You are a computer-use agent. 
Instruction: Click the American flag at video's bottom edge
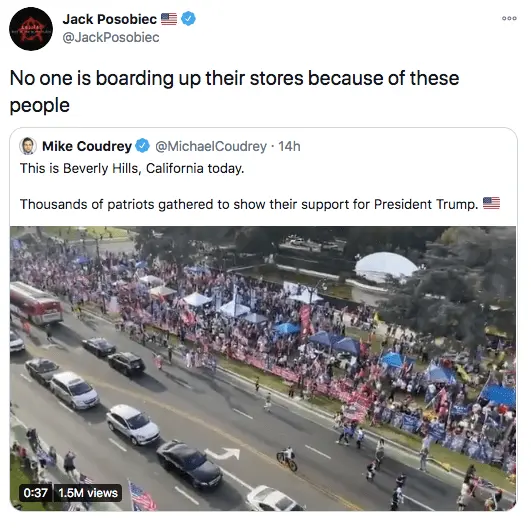[142, 497]
